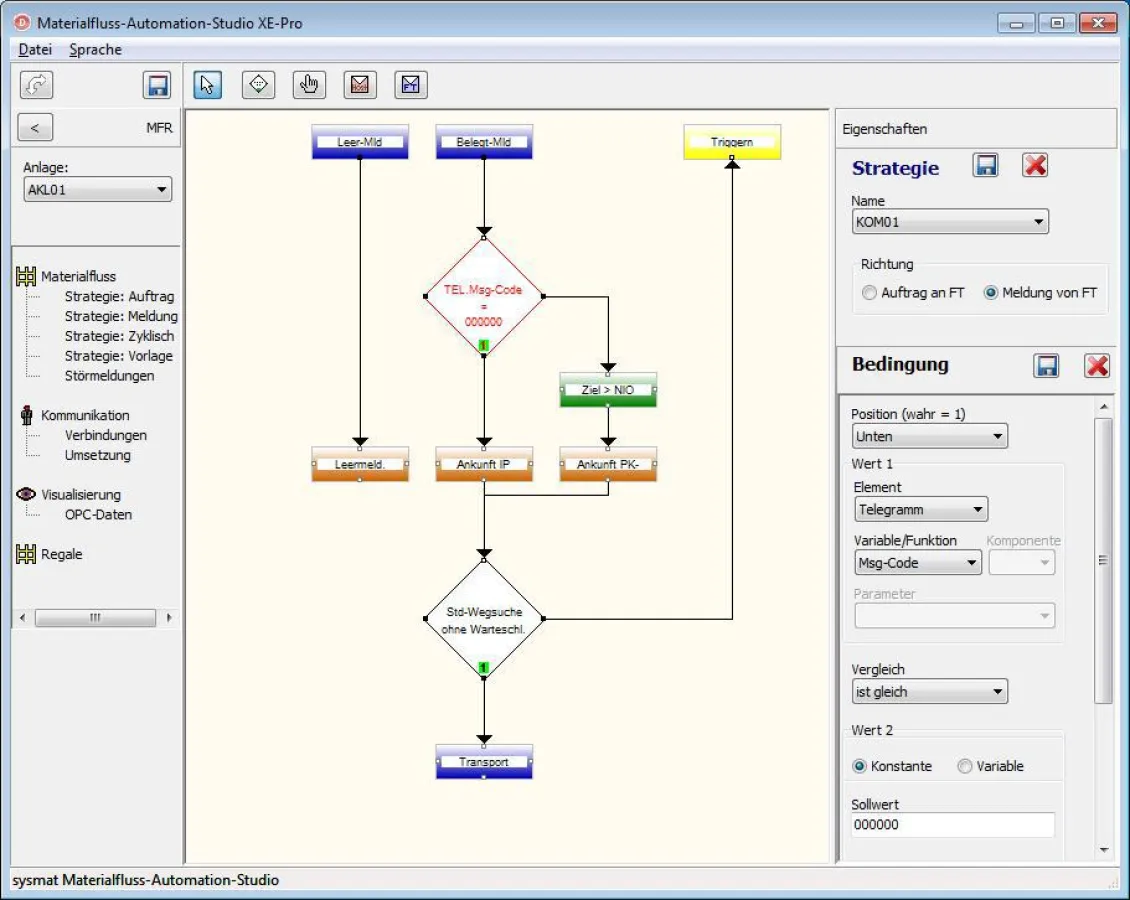Click inside the Sollwert input field

951,825
